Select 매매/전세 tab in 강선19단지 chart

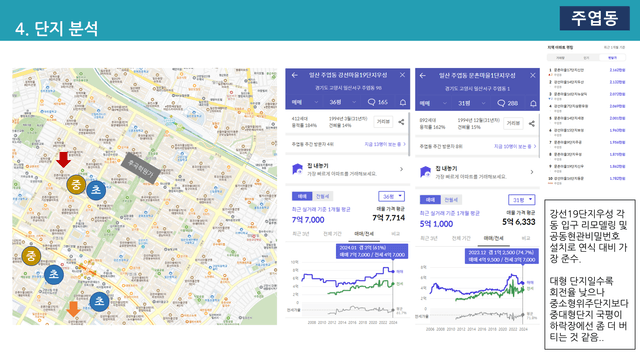(x=364, y=234)
